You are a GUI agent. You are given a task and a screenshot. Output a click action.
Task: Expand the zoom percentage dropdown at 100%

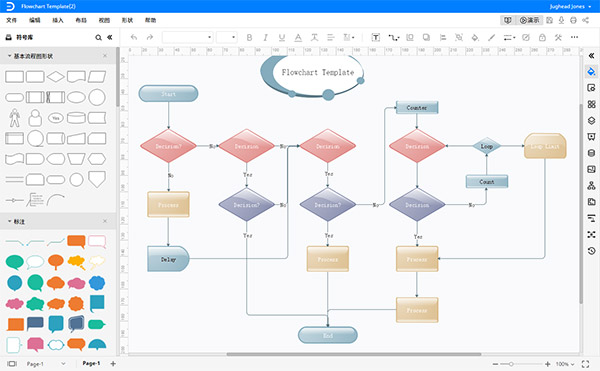click(x=565, y=364)
